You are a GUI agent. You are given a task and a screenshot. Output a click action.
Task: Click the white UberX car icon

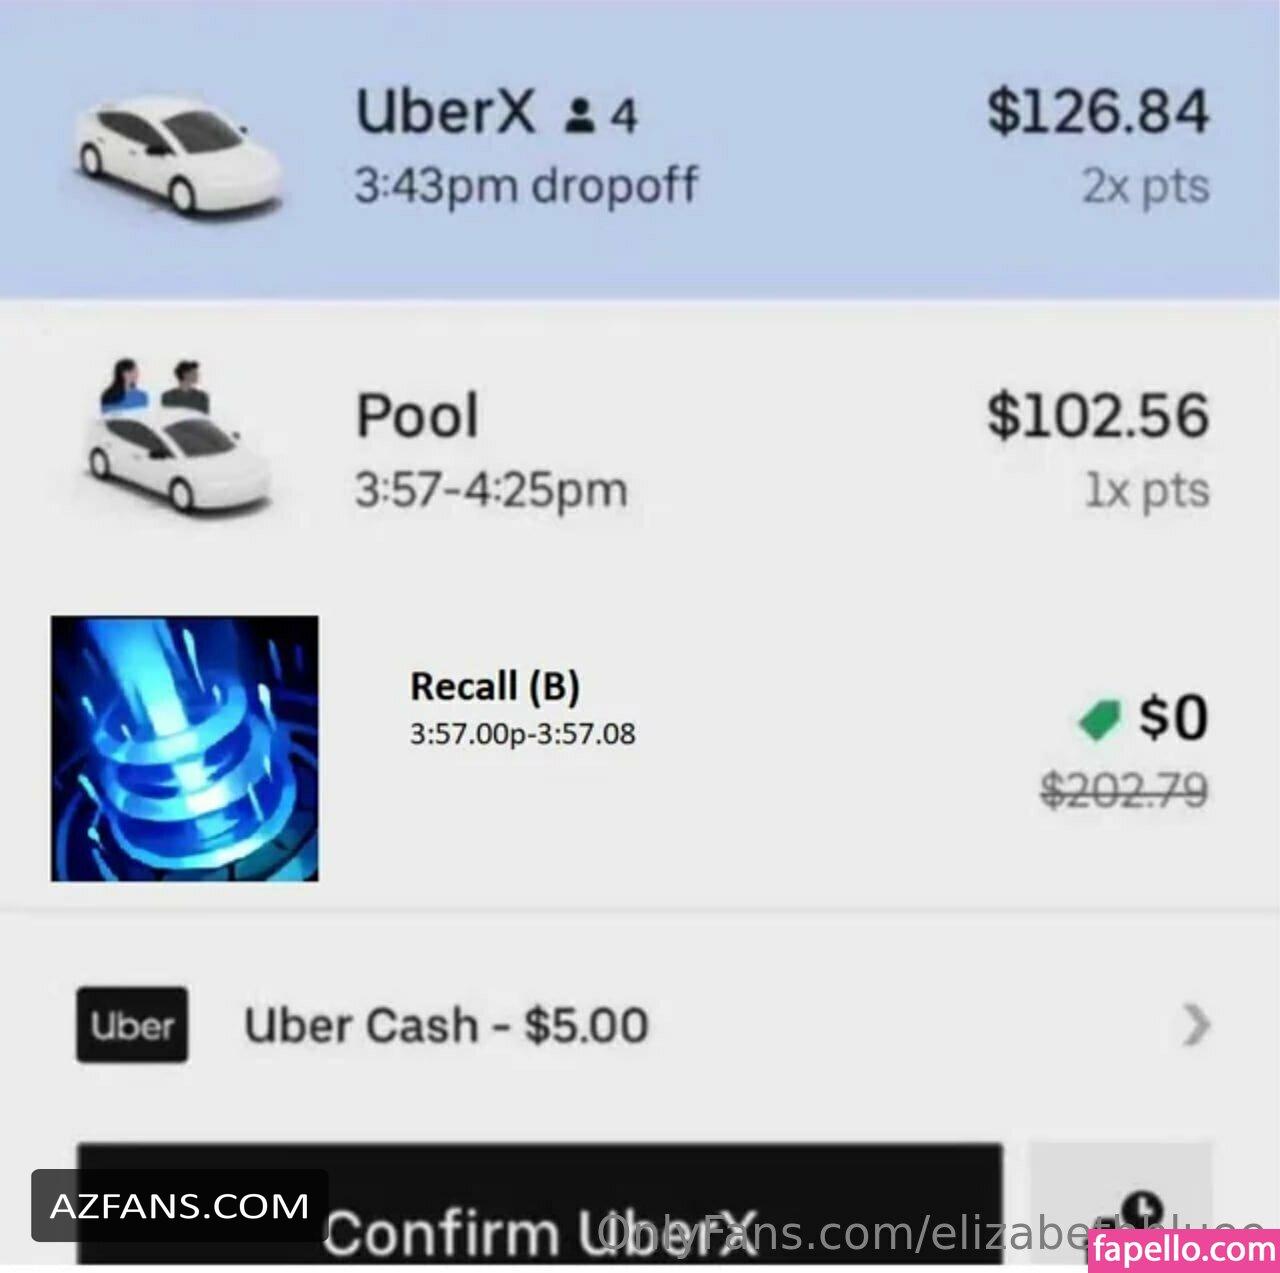[178, 153]
